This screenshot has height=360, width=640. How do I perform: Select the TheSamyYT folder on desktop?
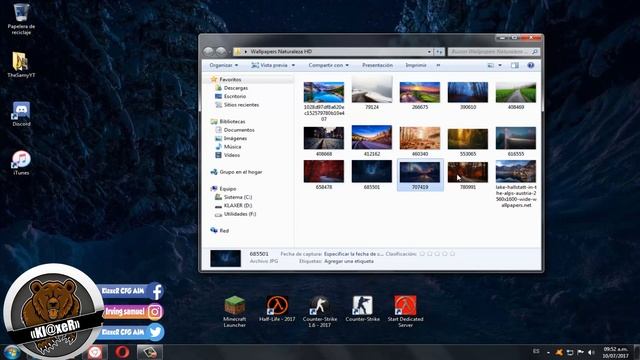point(21,64)
